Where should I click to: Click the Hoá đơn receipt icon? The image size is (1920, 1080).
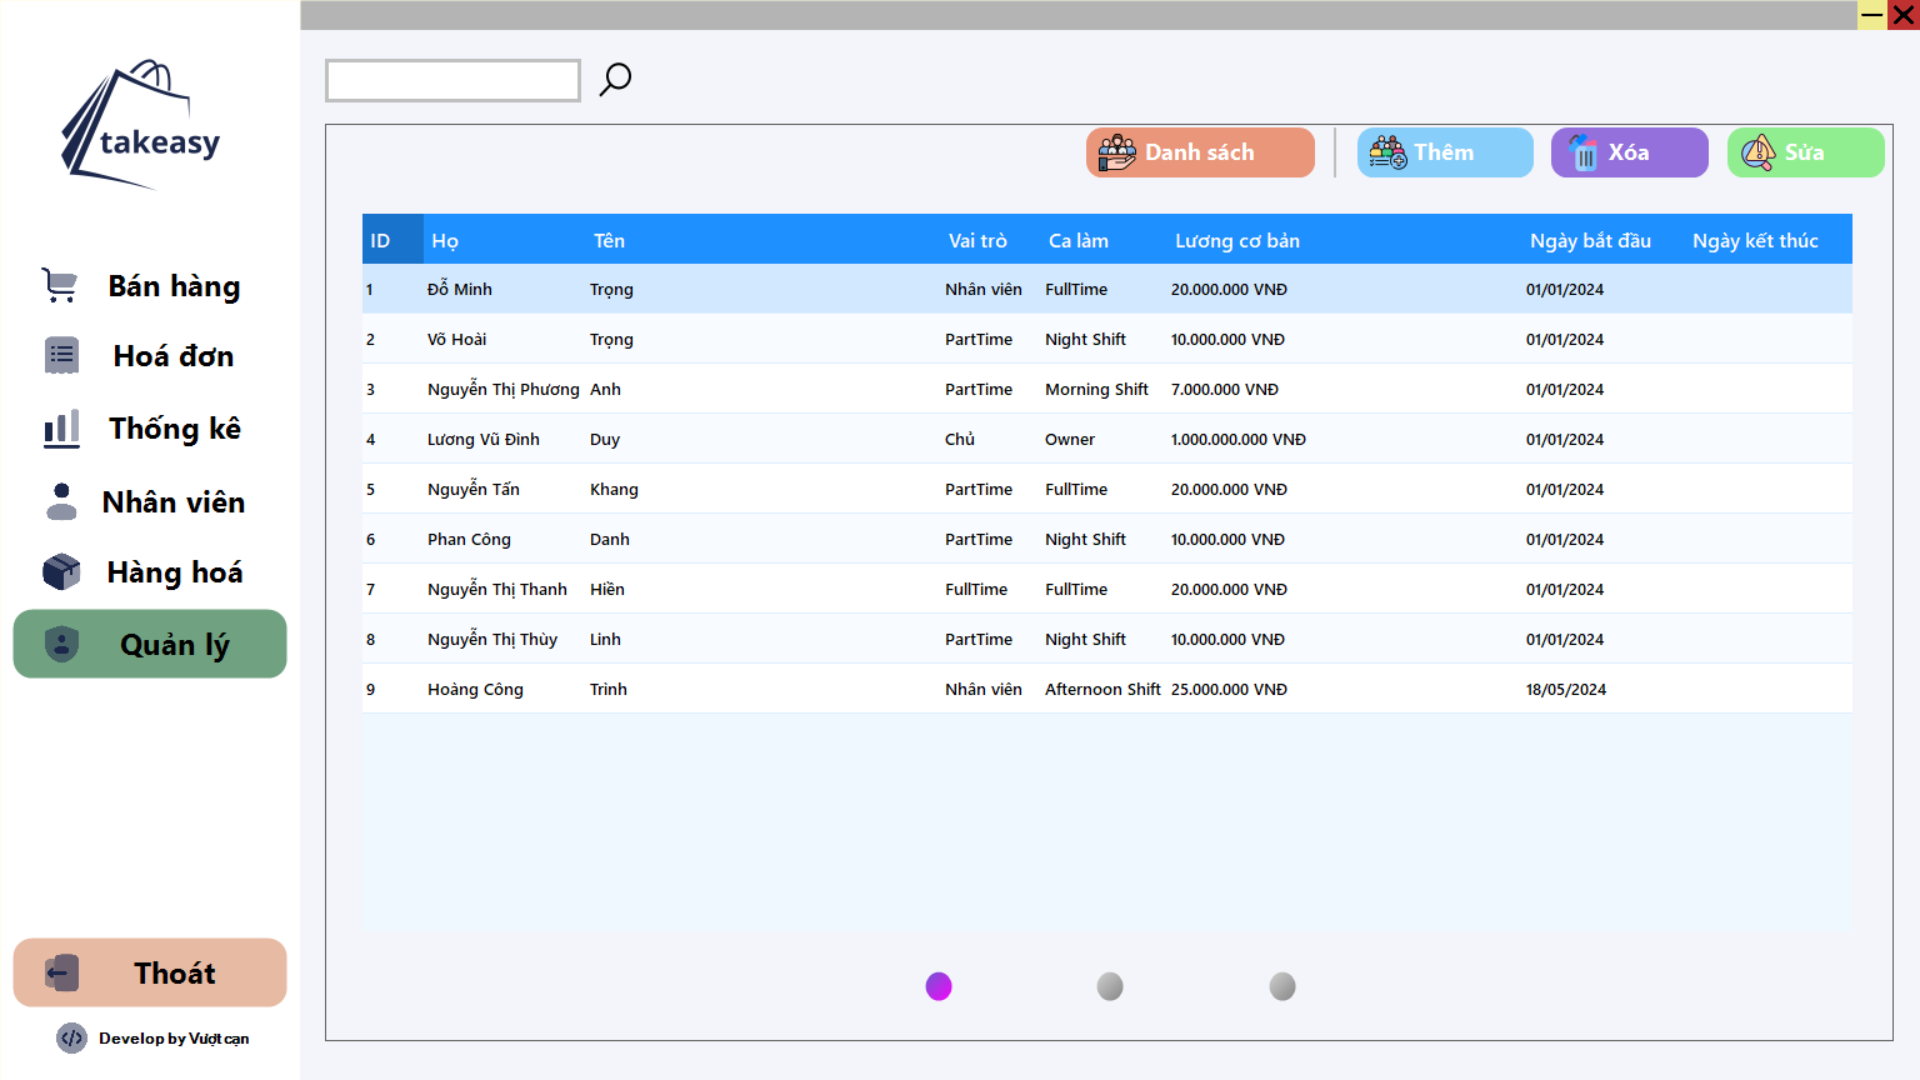[61, 356]
